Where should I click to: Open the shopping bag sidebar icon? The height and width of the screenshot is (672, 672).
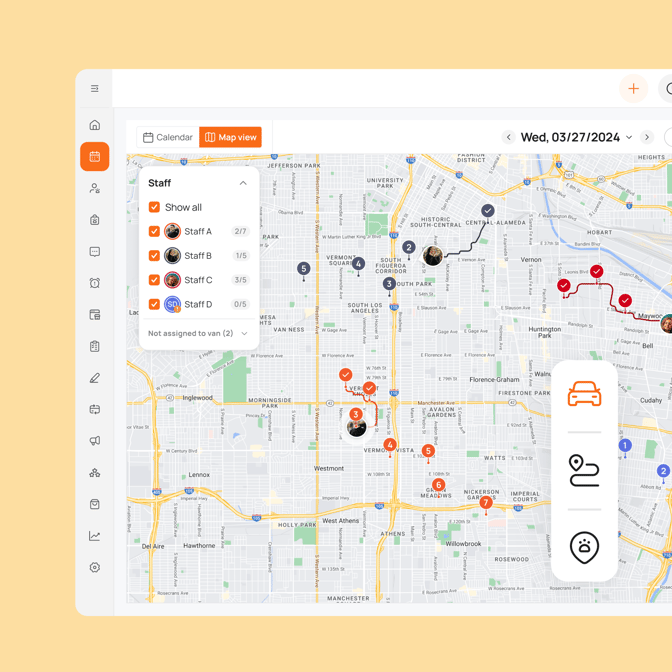tap(95, 504)
